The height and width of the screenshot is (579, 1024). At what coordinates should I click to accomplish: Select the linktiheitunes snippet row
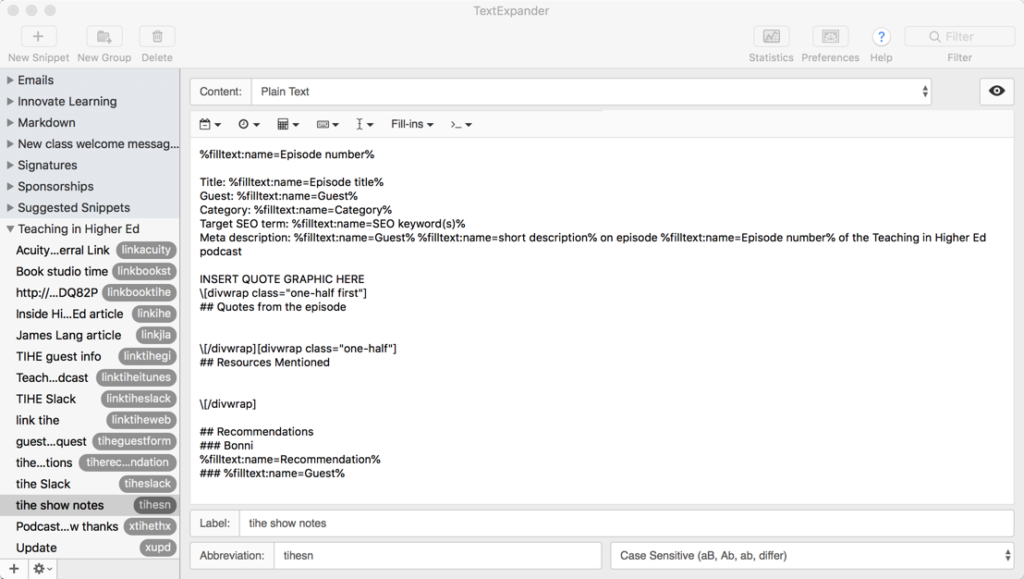click(x=89, y=377)
